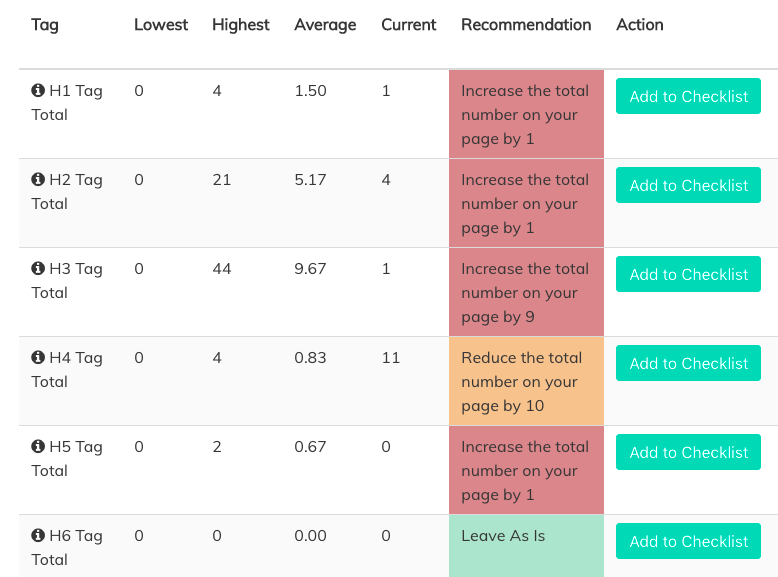Click the info icon beside H1 Tag Total
The height and width of the screenshot is (577, 778).
[38, 91]
